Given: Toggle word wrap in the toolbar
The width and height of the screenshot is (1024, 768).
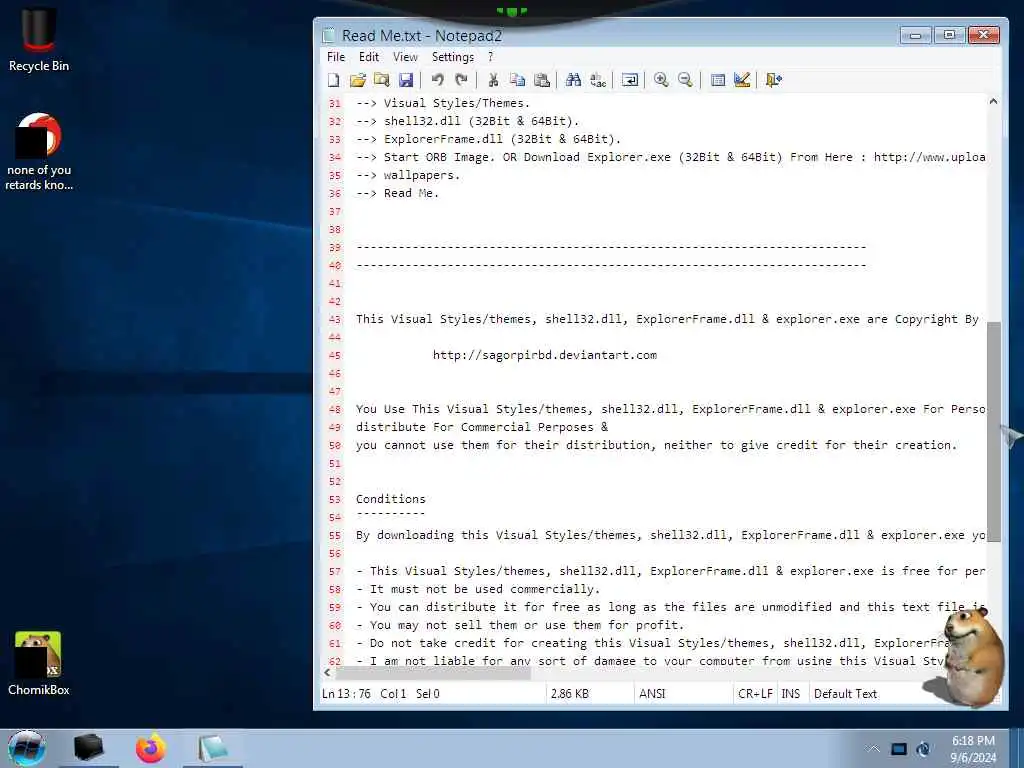Looking at the screenshot, I should (630, 80).
